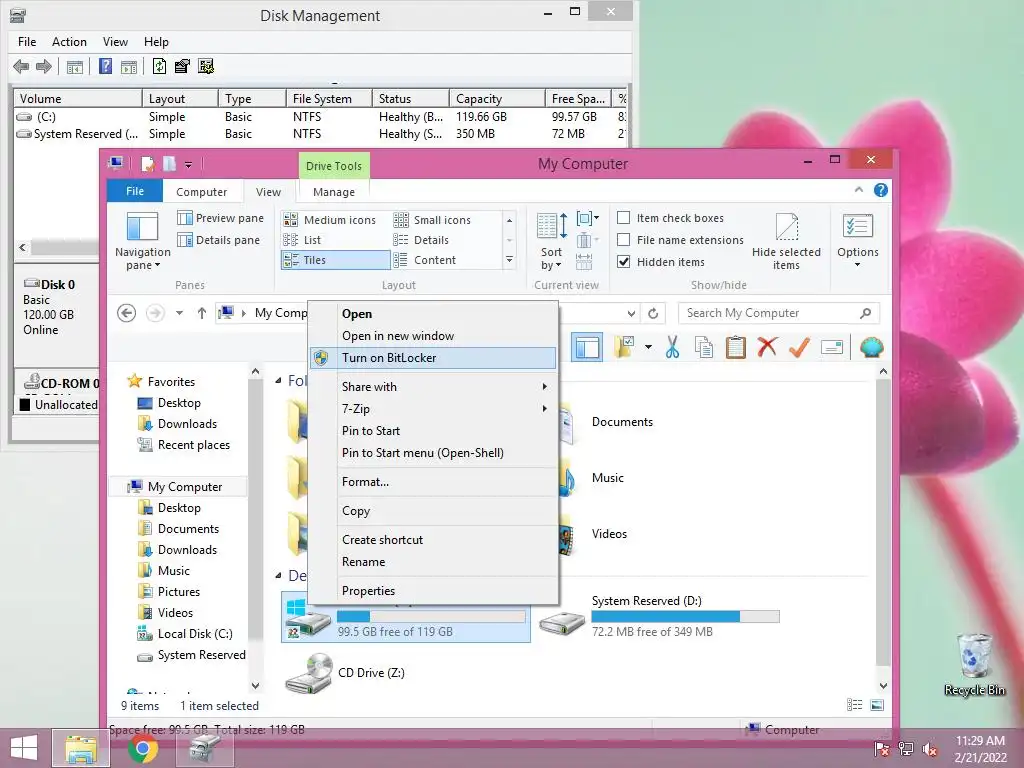Choose Properties in the context menu
The image size is (1024, 768).
[434, 590]
